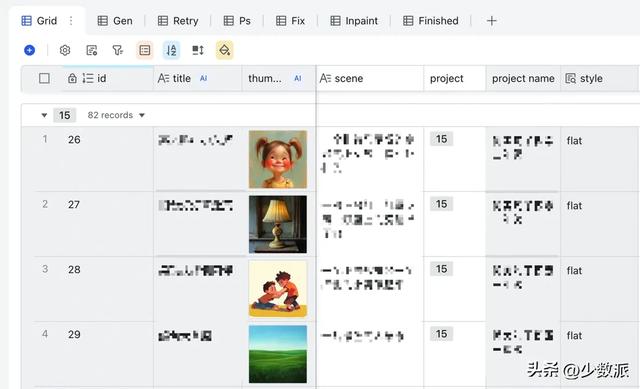Select id cell 28
Viewport: 640px width, 389px height.
108,289
